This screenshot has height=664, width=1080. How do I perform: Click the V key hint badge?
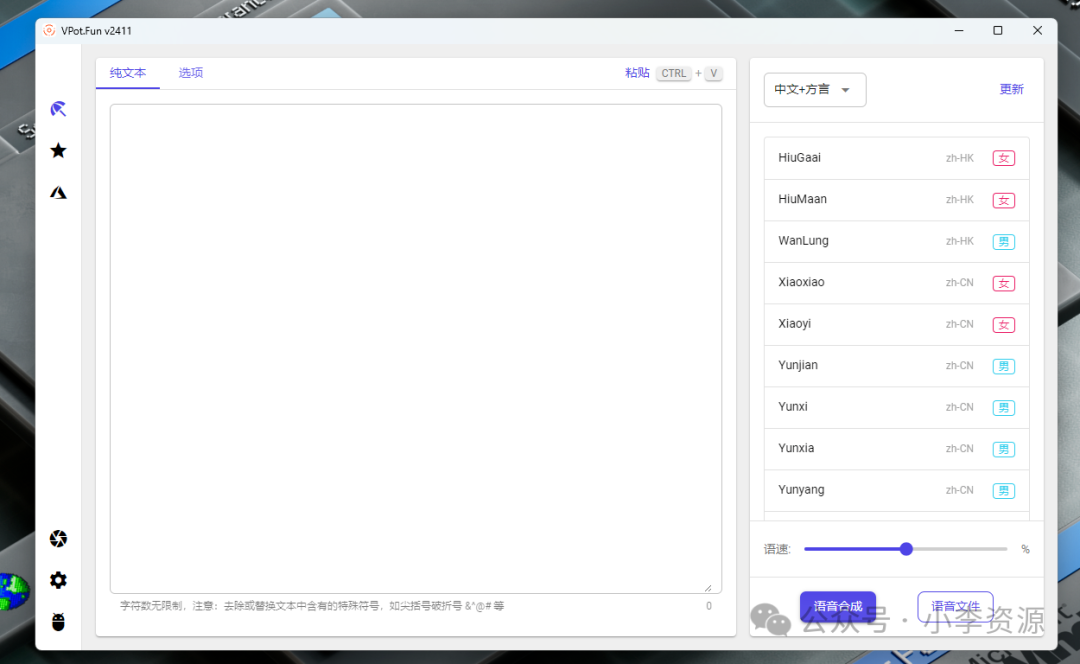[714, 73]
